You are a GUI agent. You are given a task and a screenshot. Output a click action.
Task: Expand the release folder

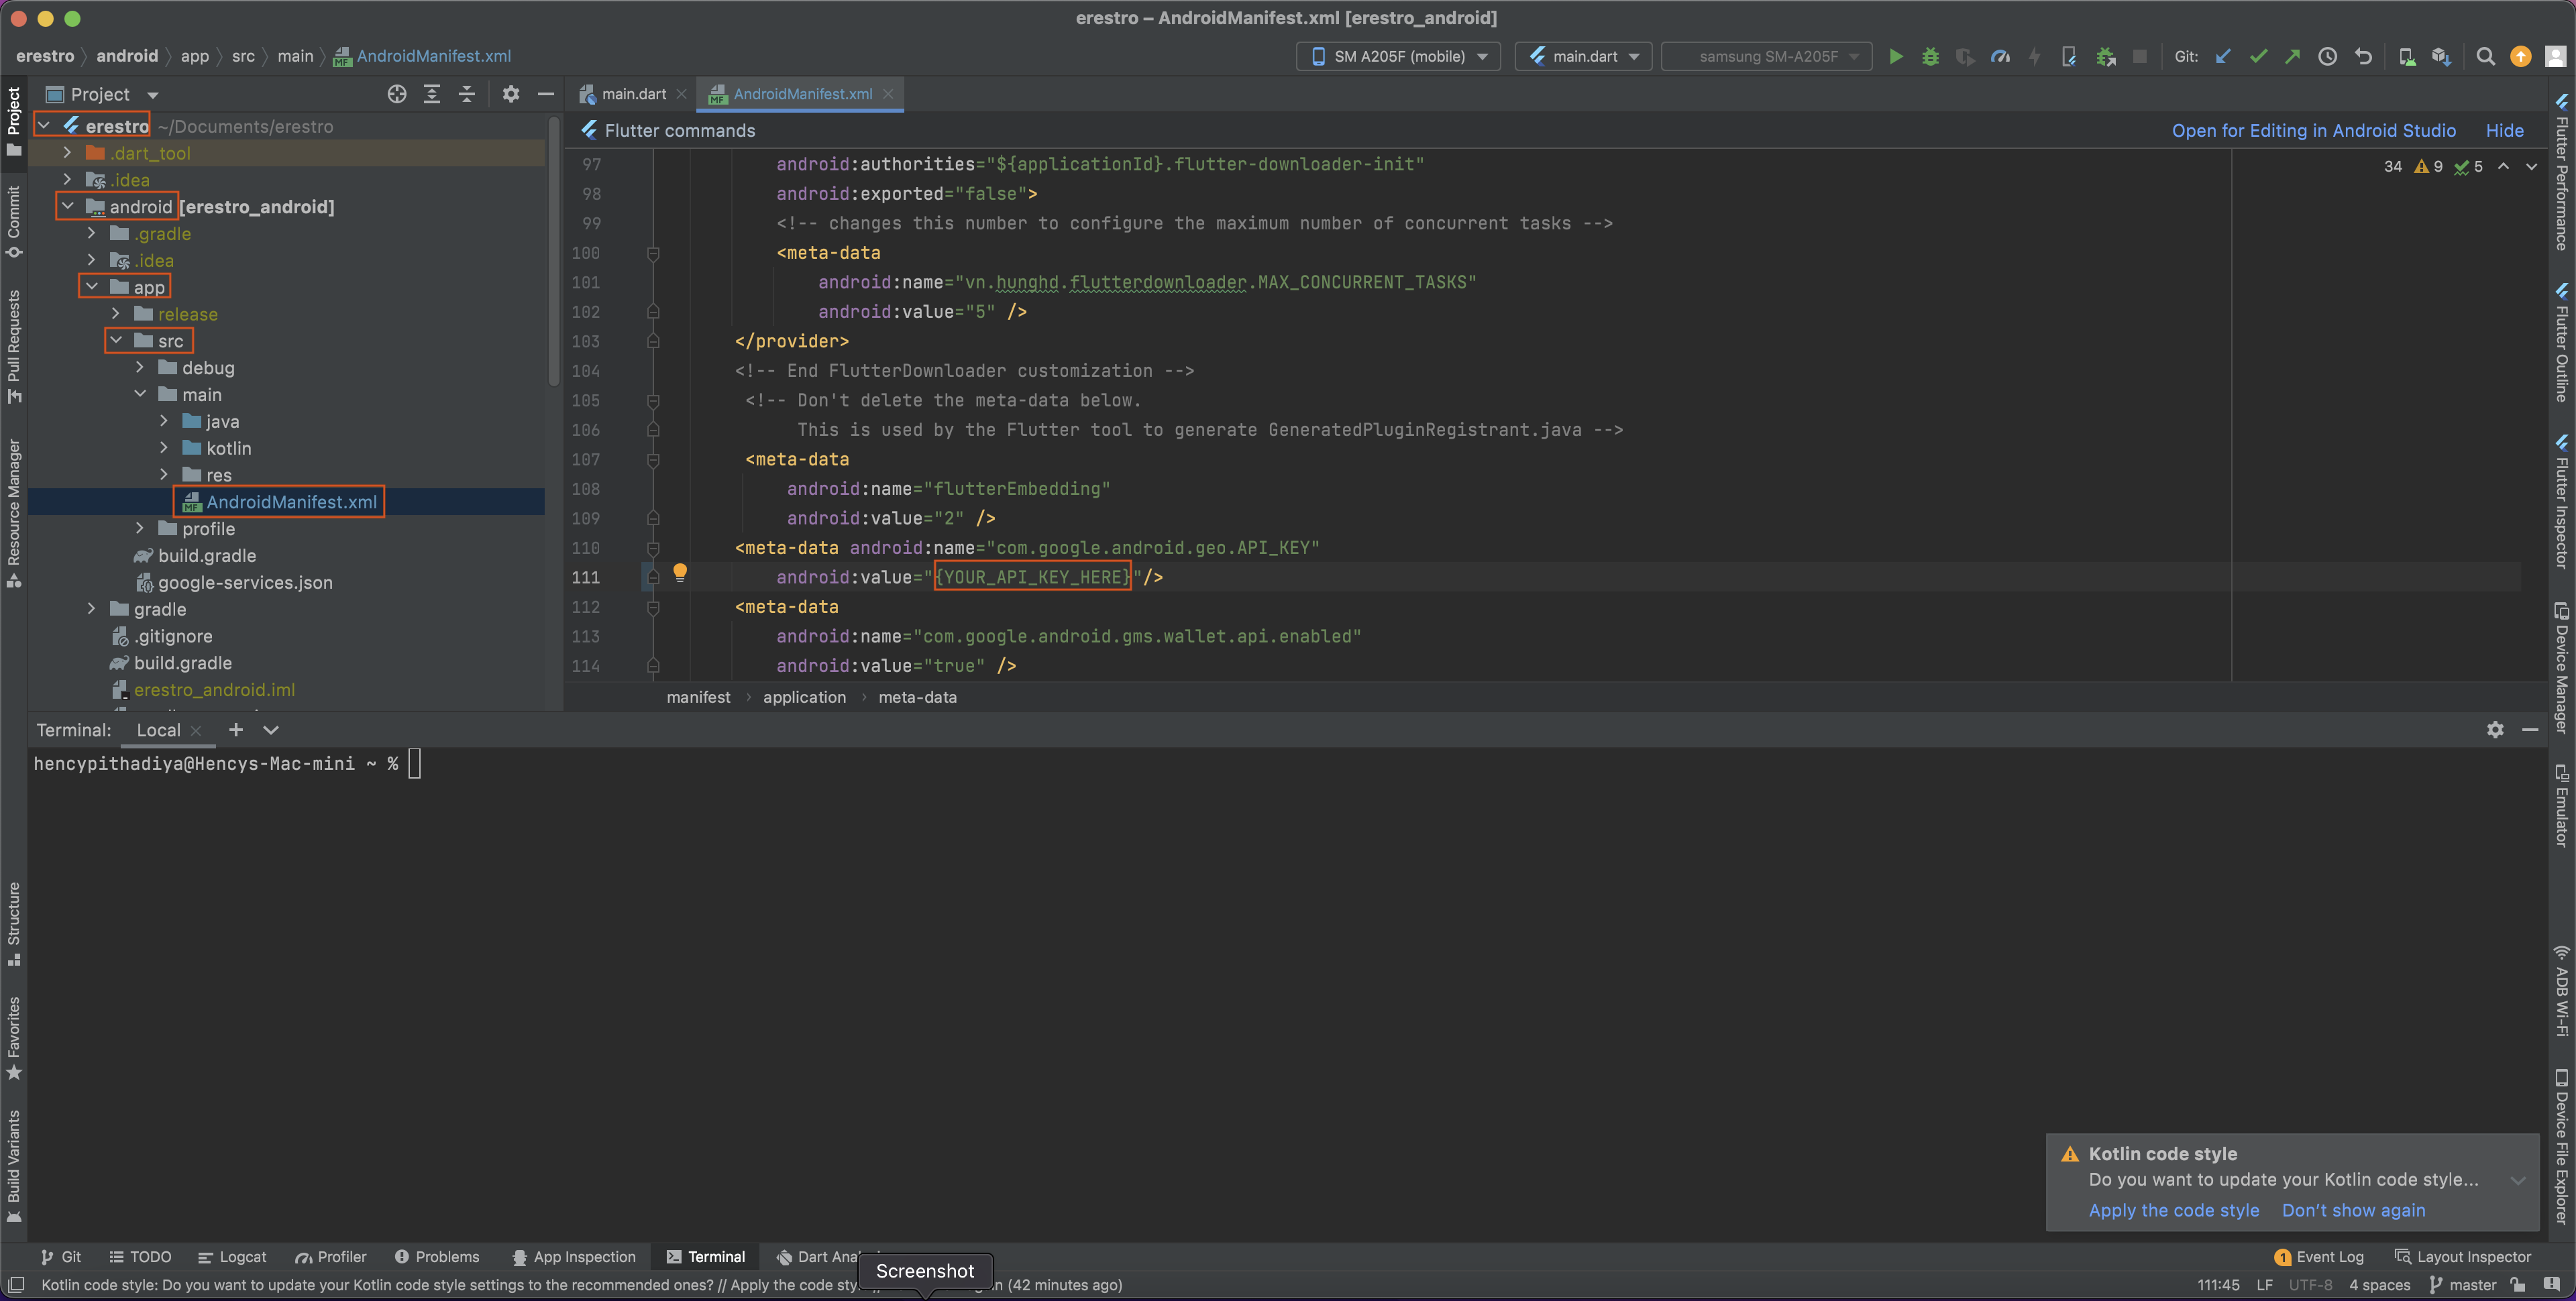tap(116, 314)
